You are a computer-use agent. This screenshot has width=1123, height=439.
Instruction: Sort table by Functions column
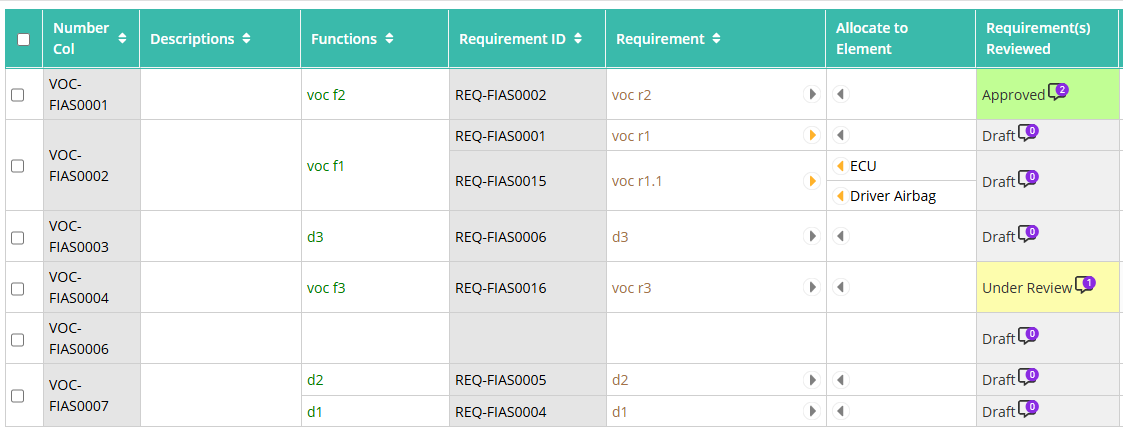[x=389, y=39]
